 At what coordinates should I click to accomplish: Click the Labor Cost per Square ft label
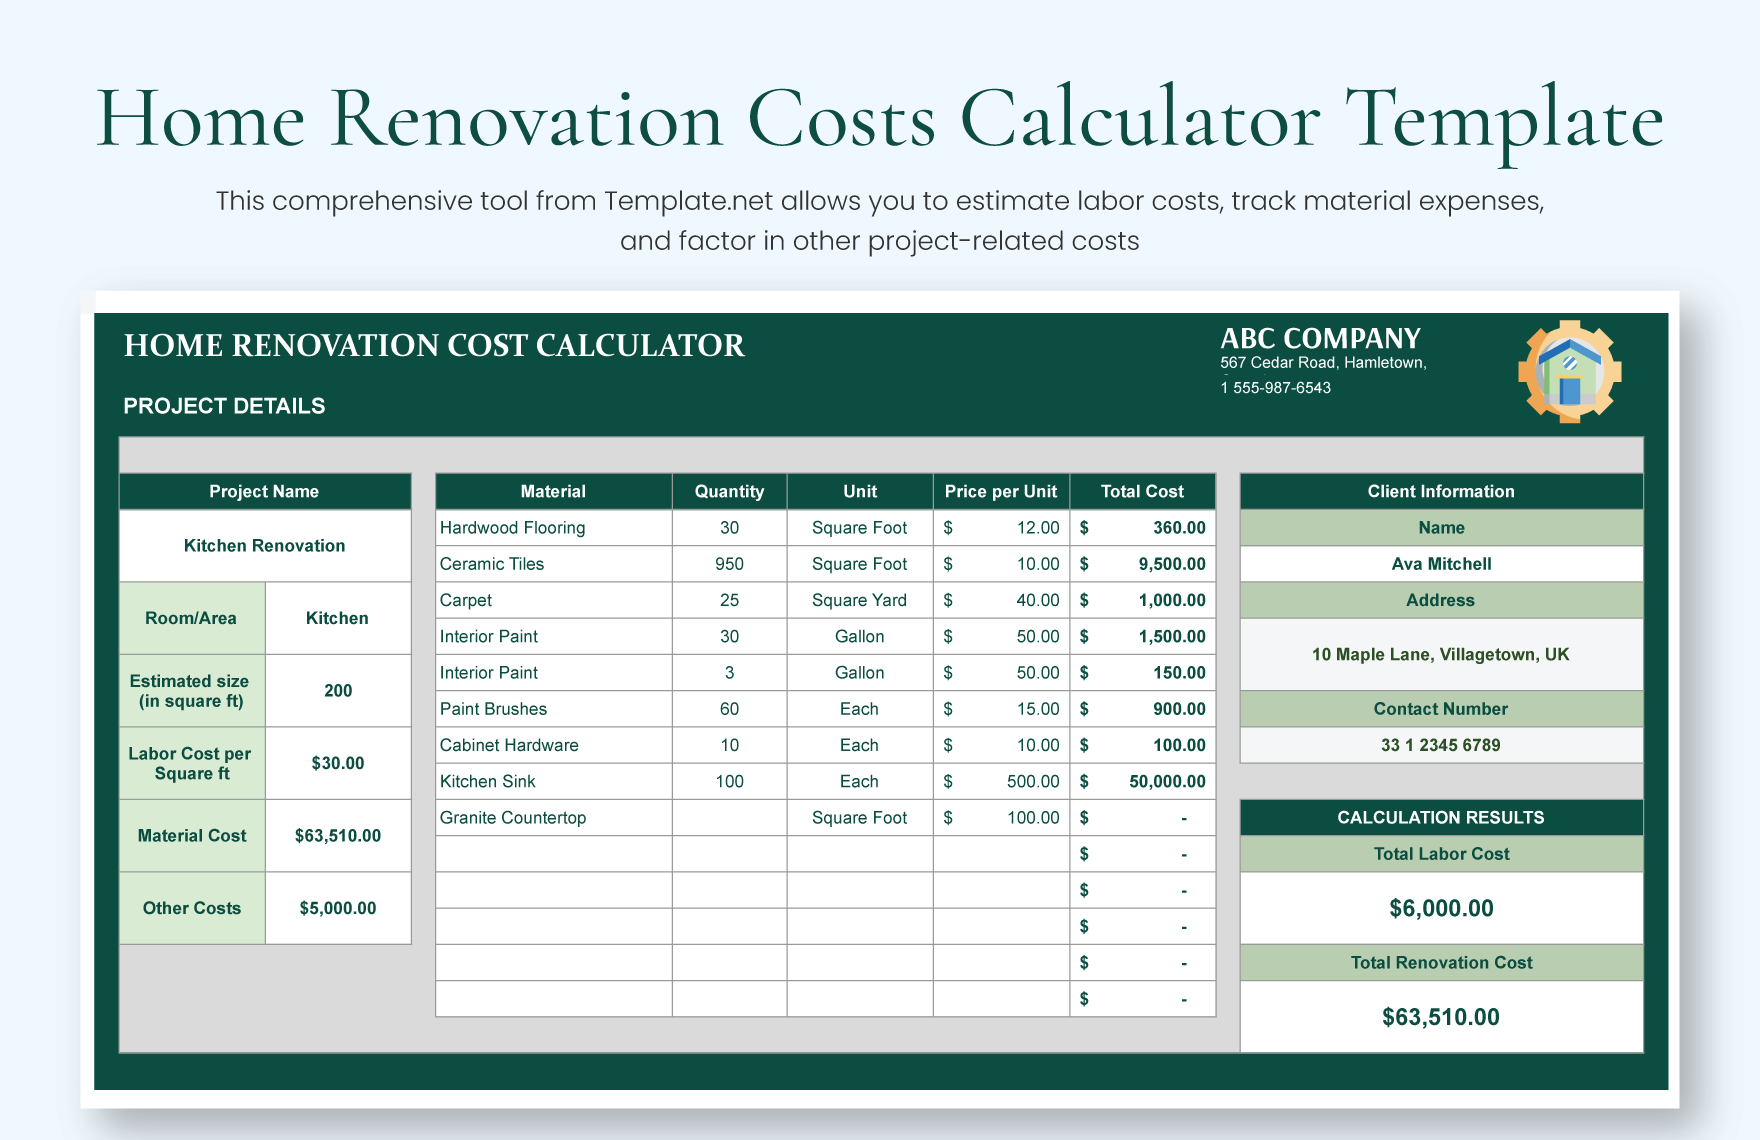192,763
